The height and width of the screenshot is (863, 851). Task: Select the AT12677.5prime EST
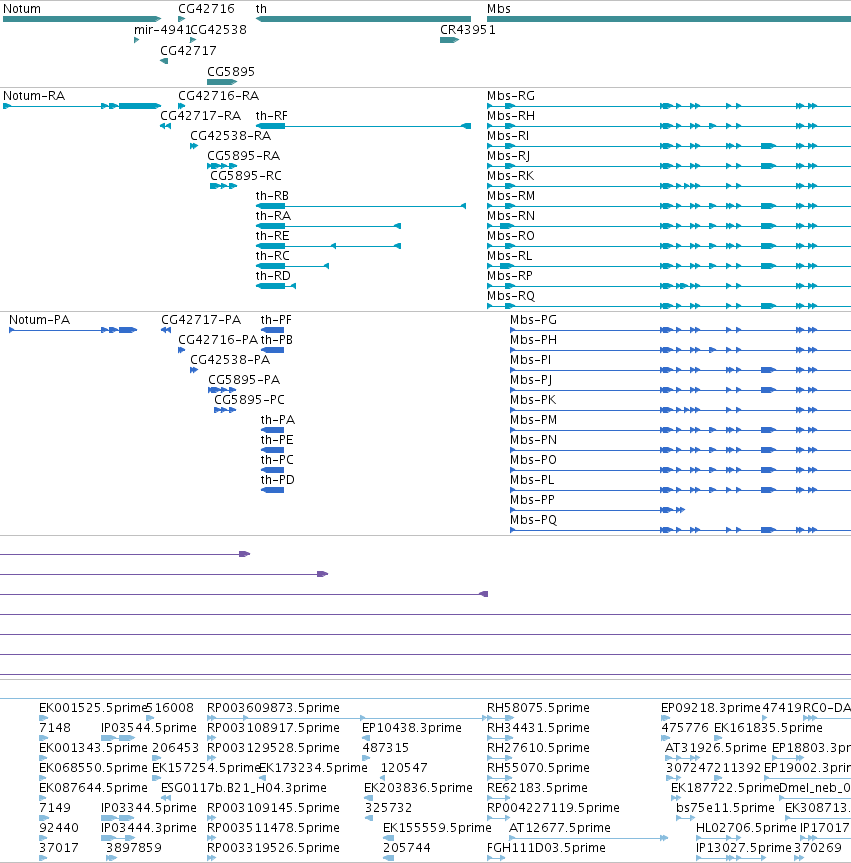pos(588,838)
